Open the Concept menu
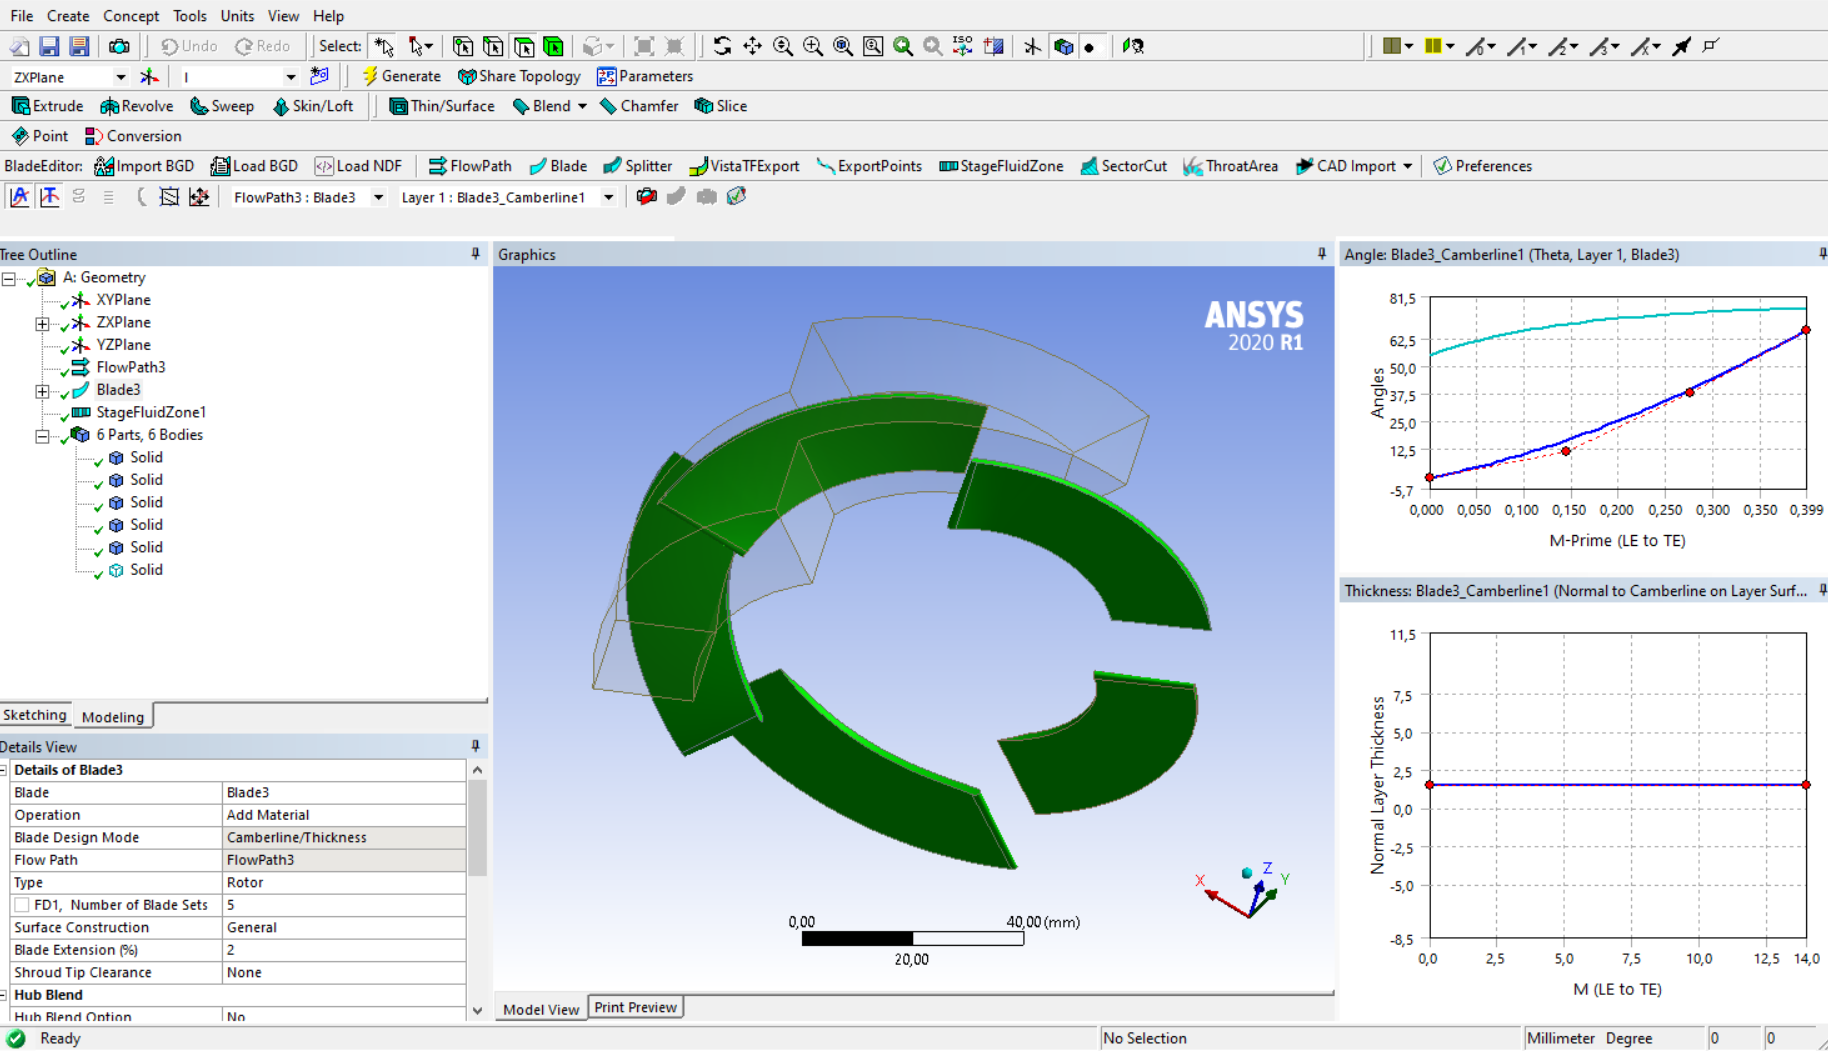Image resolution: width=1828 pixels, height=1051 pixels. click(x=130, y=16)
